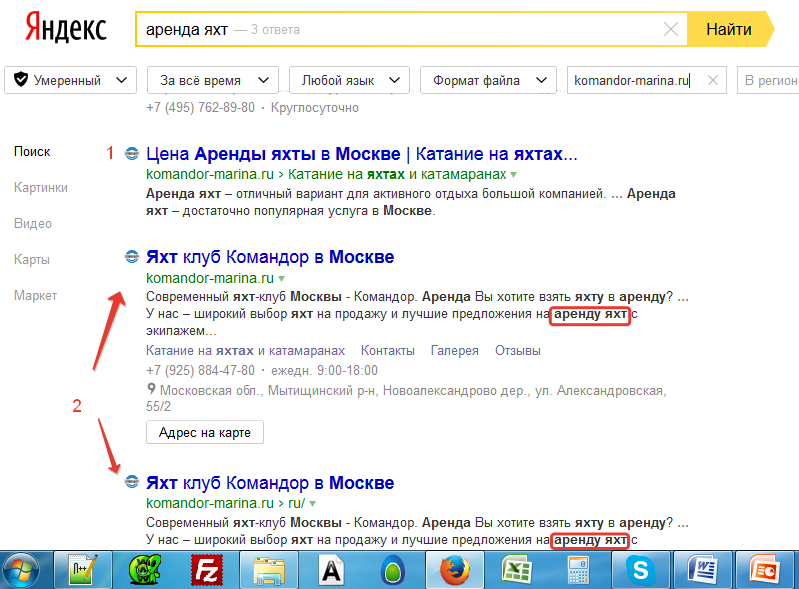The image size is (799, 589).
Task: Open Microsoft Word from the taskbar
Action: pos(703,570)
